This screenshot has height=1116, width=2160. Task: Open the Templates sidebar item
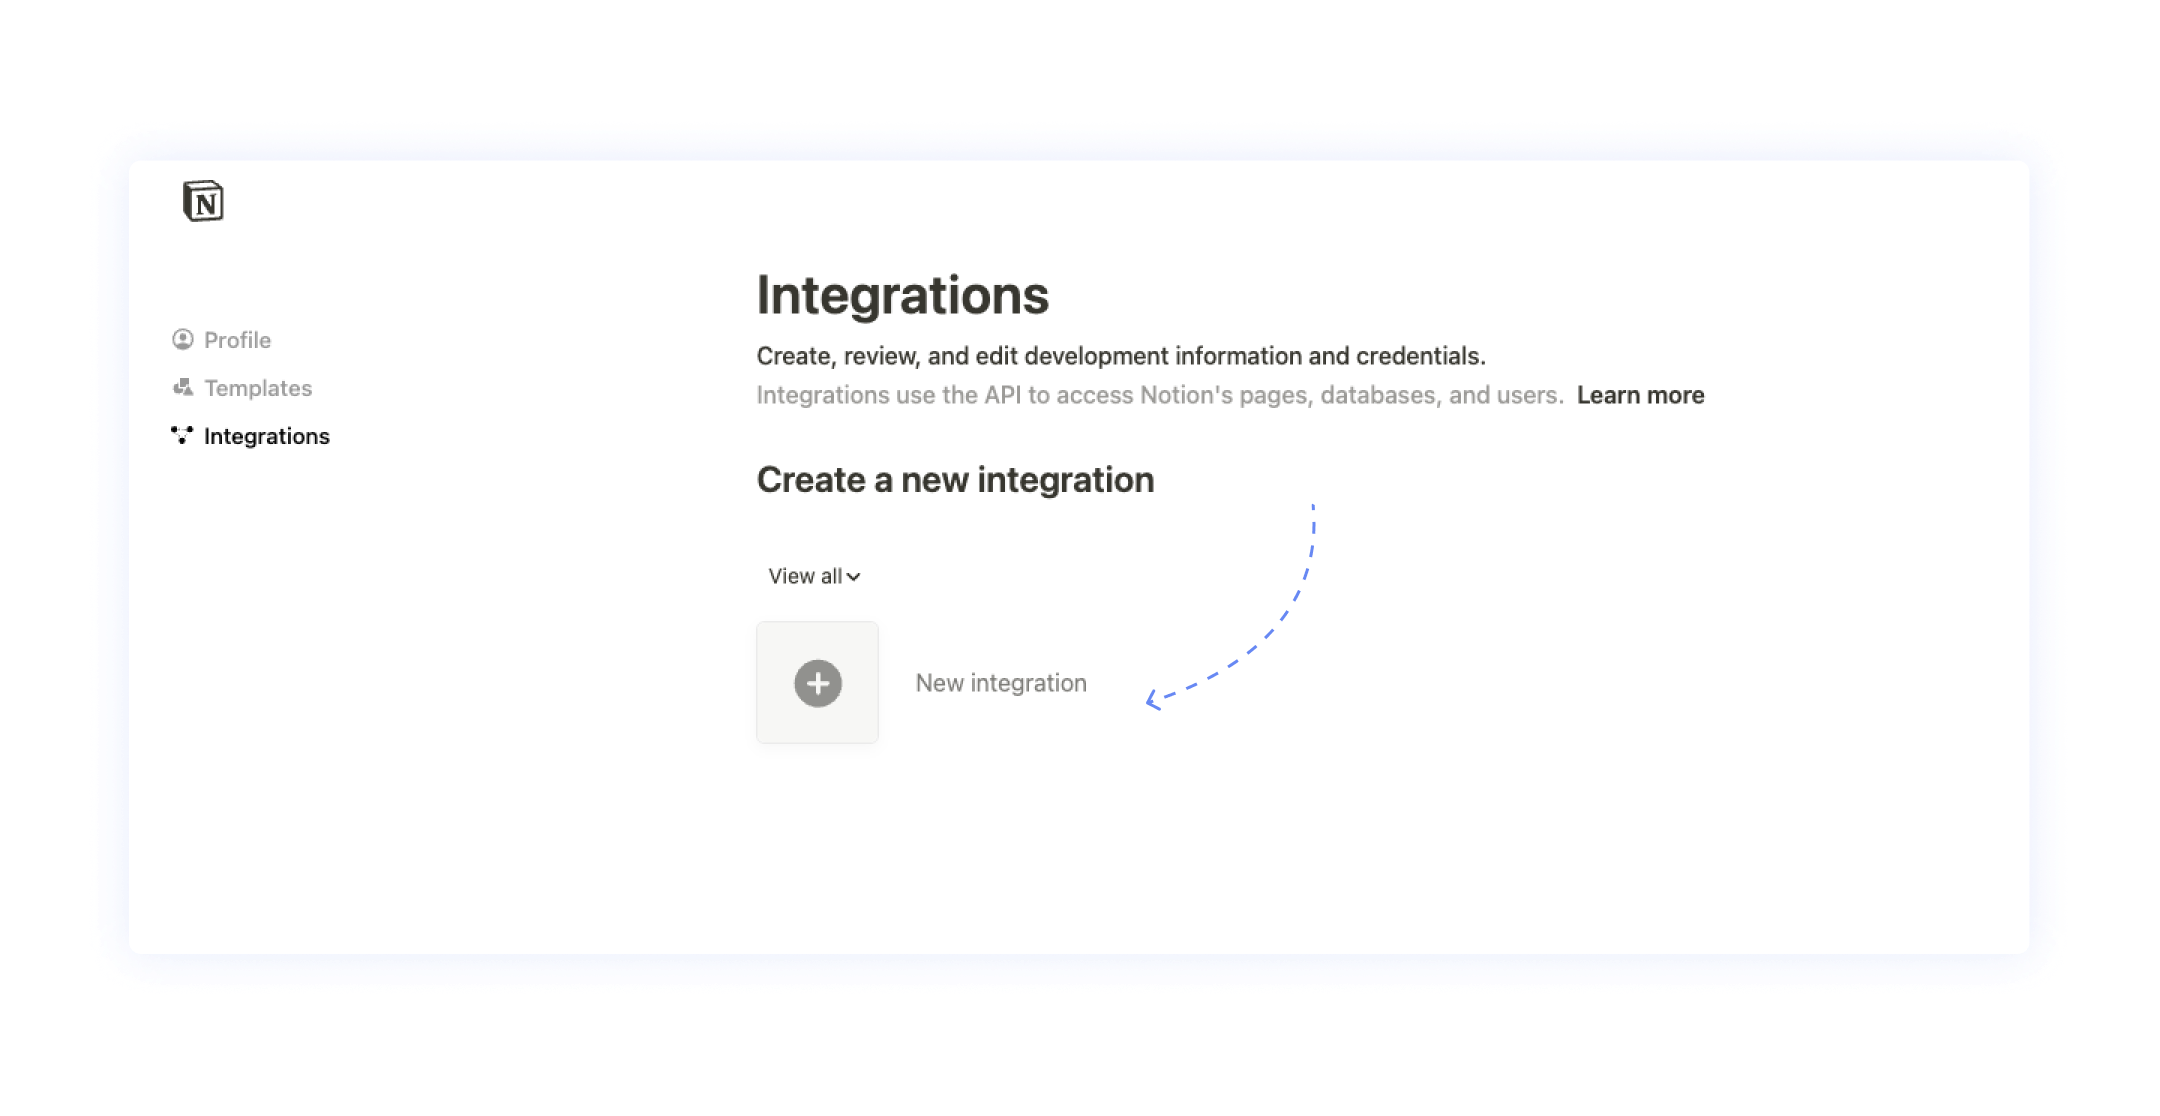258,388
